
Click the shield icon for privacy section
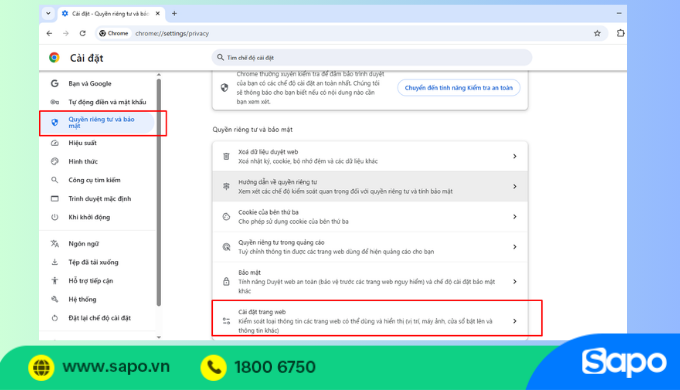tap(55, 123)
